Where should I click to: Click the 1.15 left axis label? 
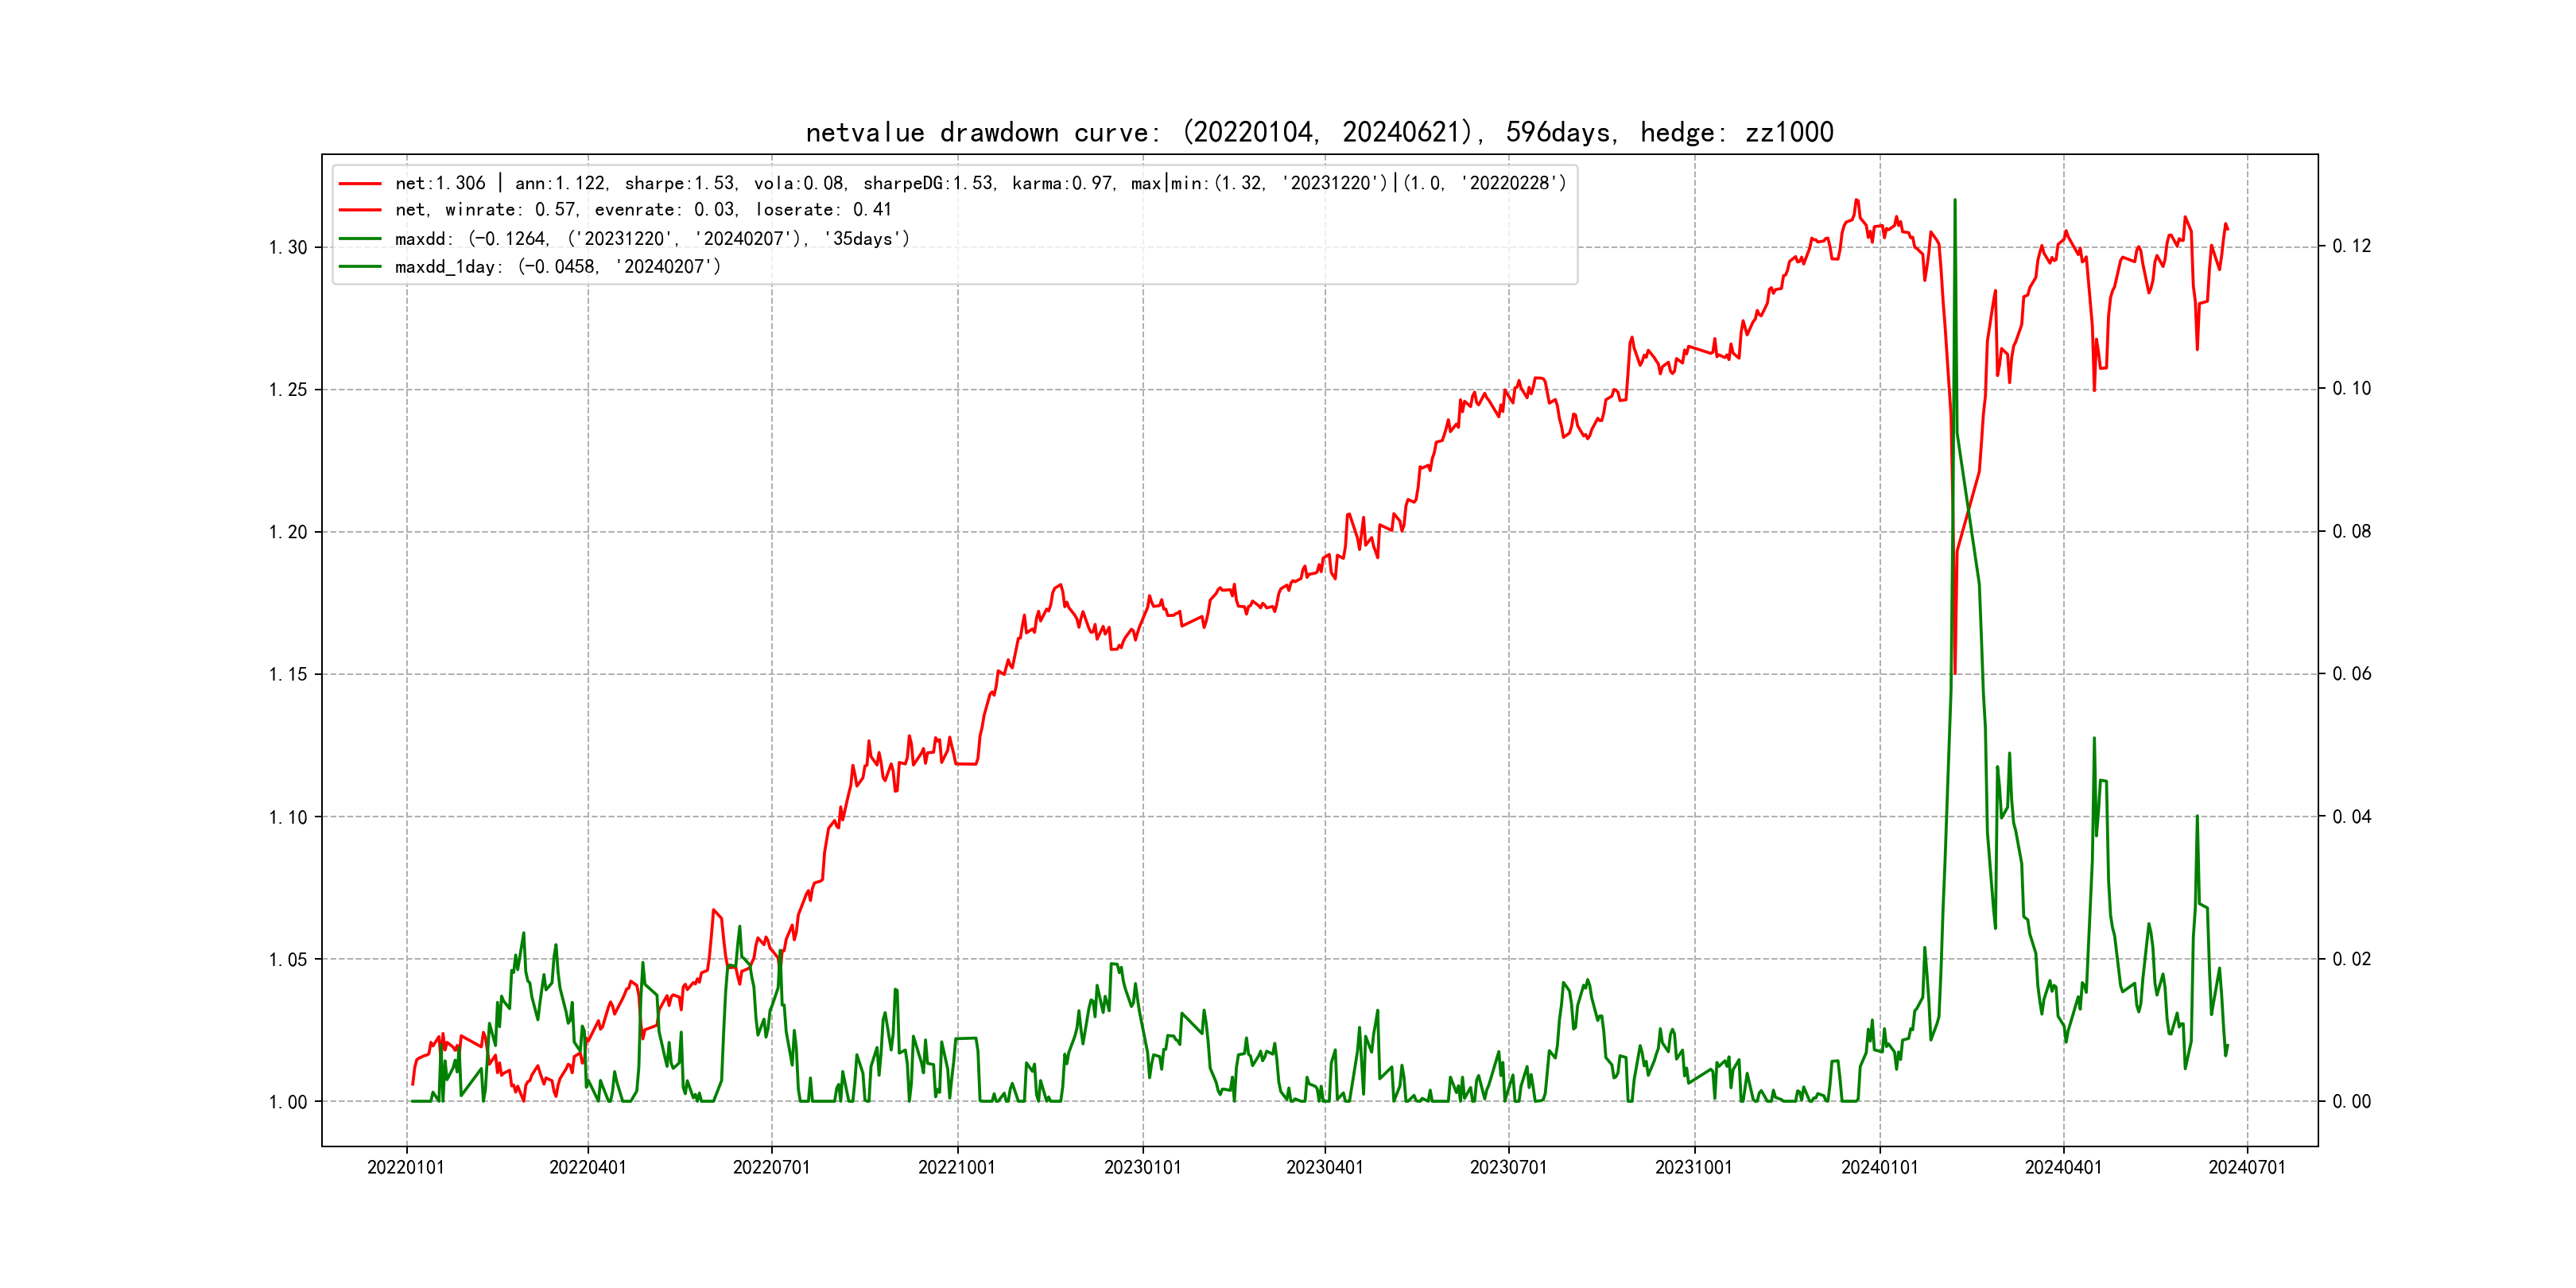point(288,675)
